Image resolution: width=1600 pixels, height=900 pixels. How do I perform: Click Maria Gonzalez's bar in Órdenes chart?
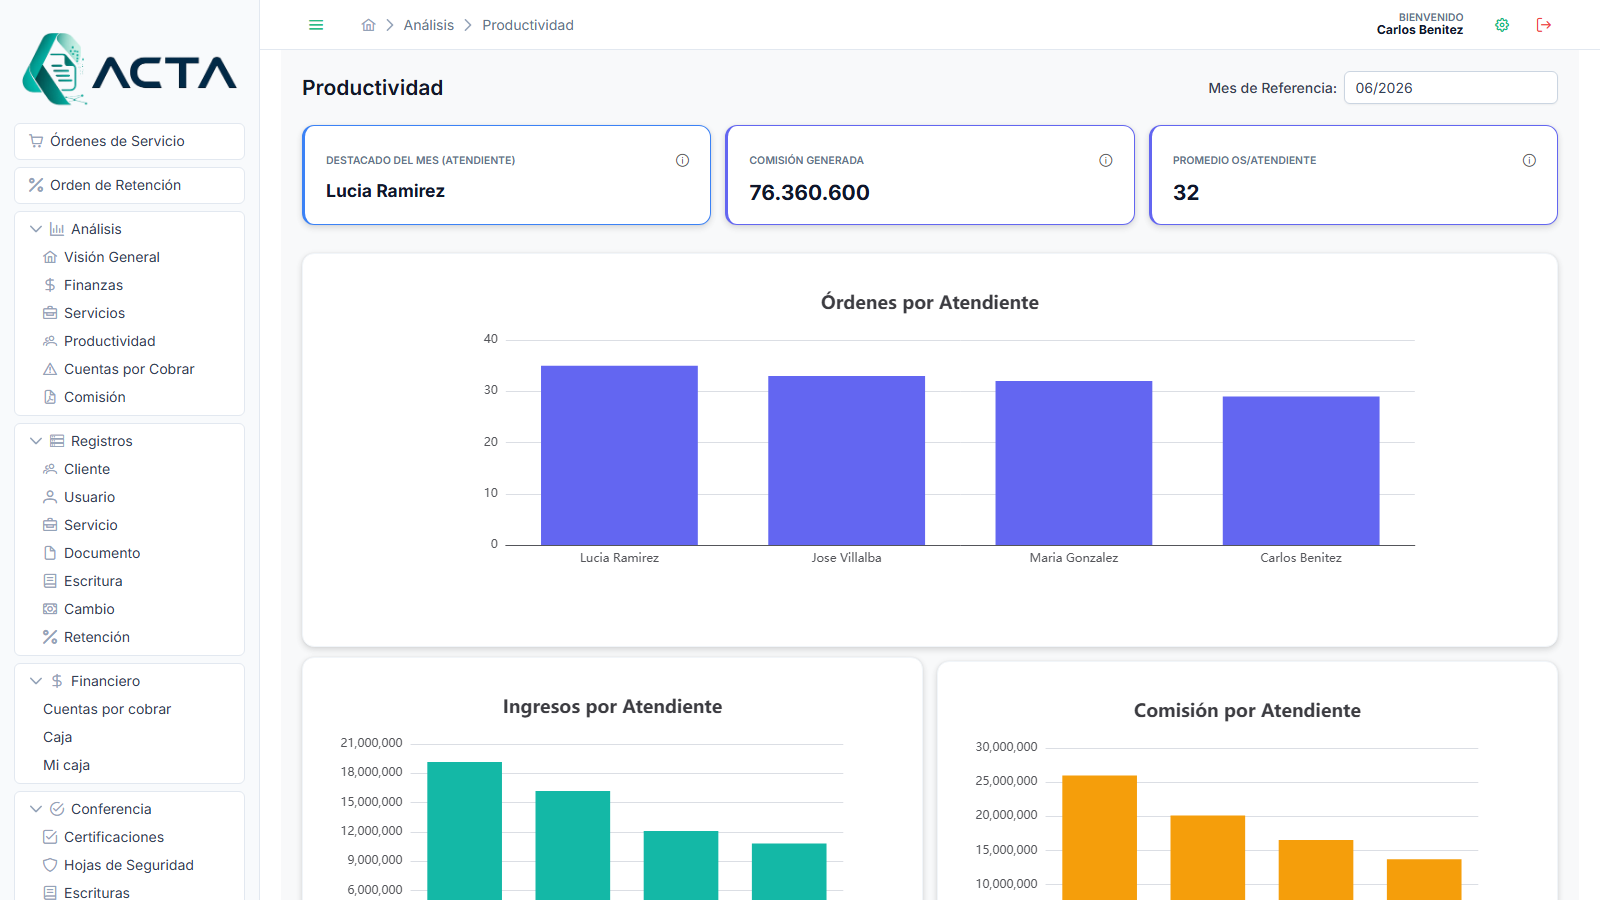[x=1074, y=463]
